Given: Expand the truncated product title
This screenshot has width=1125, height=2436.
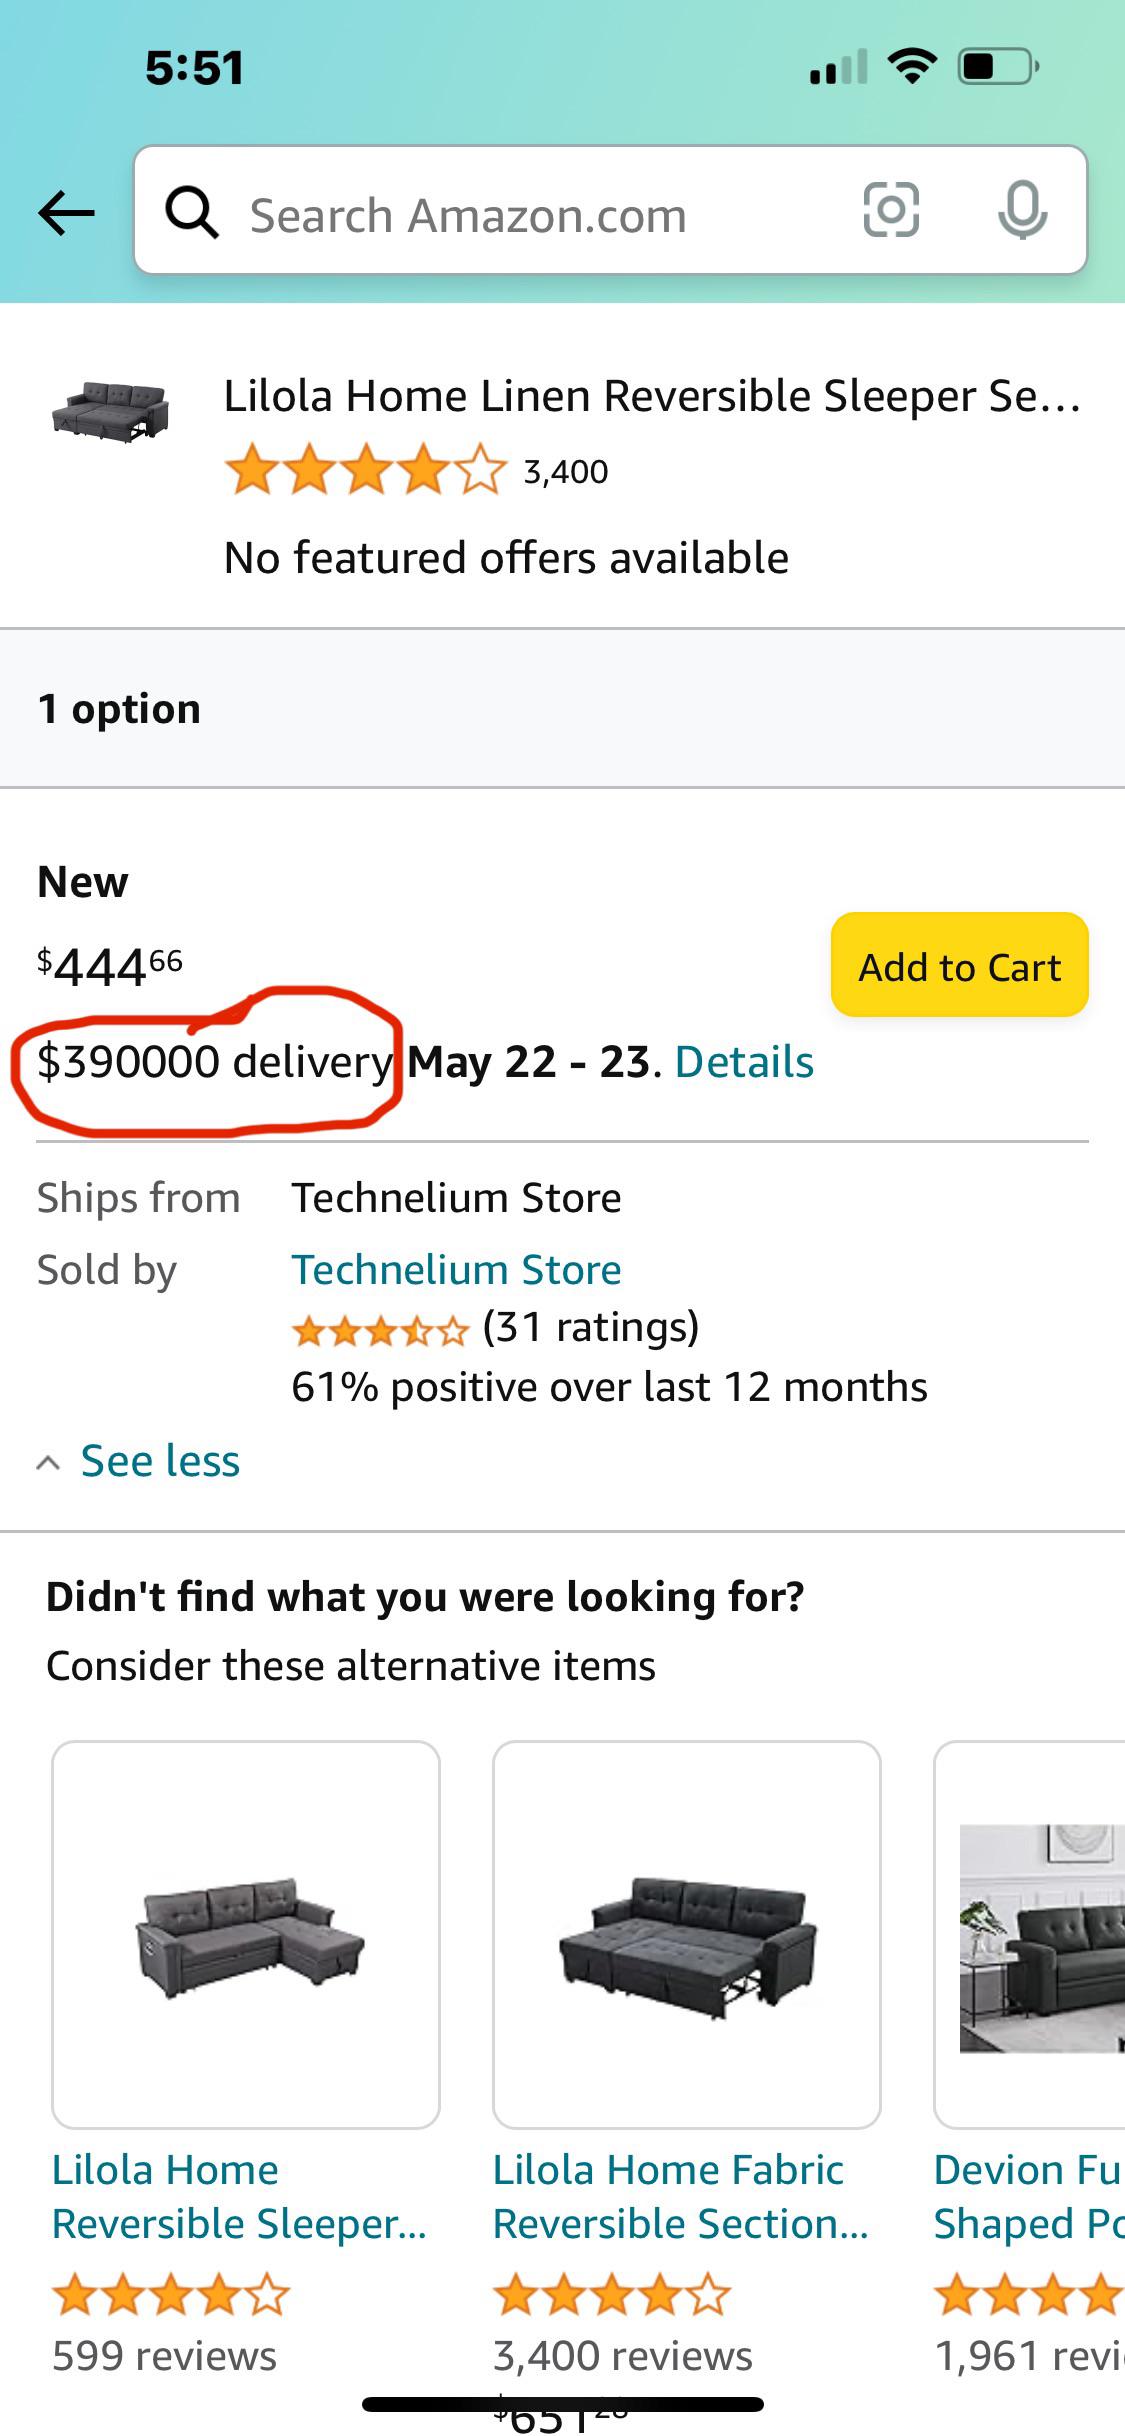Looking at the screenshot, I should [650, 395].
